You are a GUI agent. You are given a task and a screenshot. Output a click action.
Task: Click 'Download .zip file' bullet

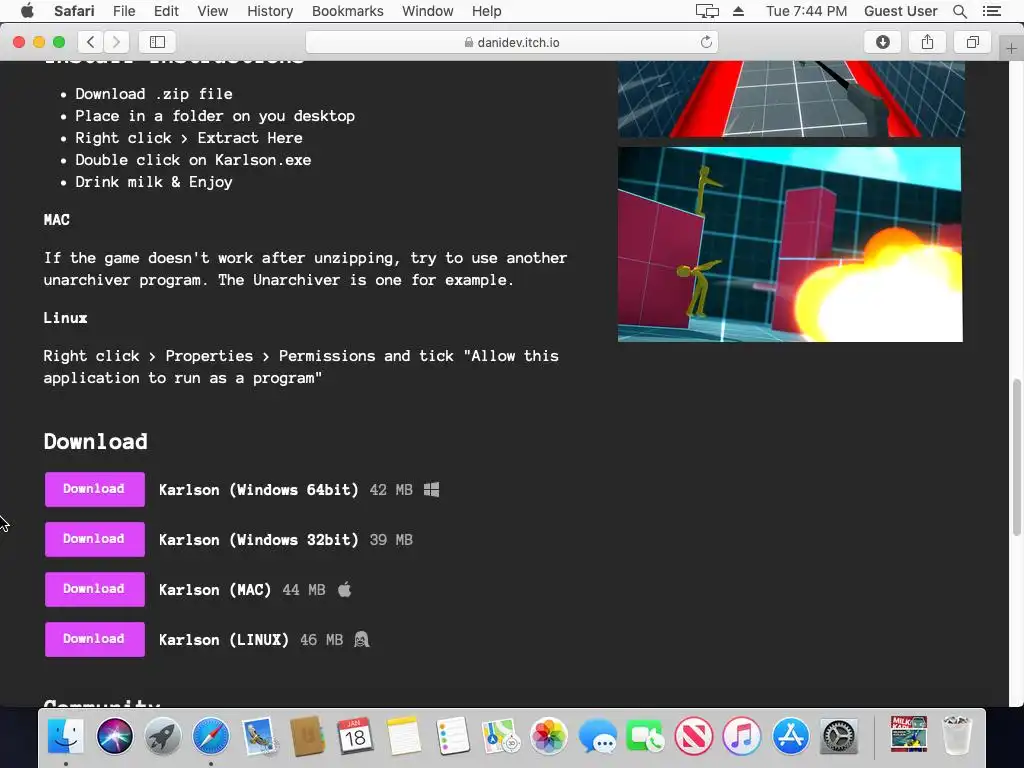click(153, 94)
